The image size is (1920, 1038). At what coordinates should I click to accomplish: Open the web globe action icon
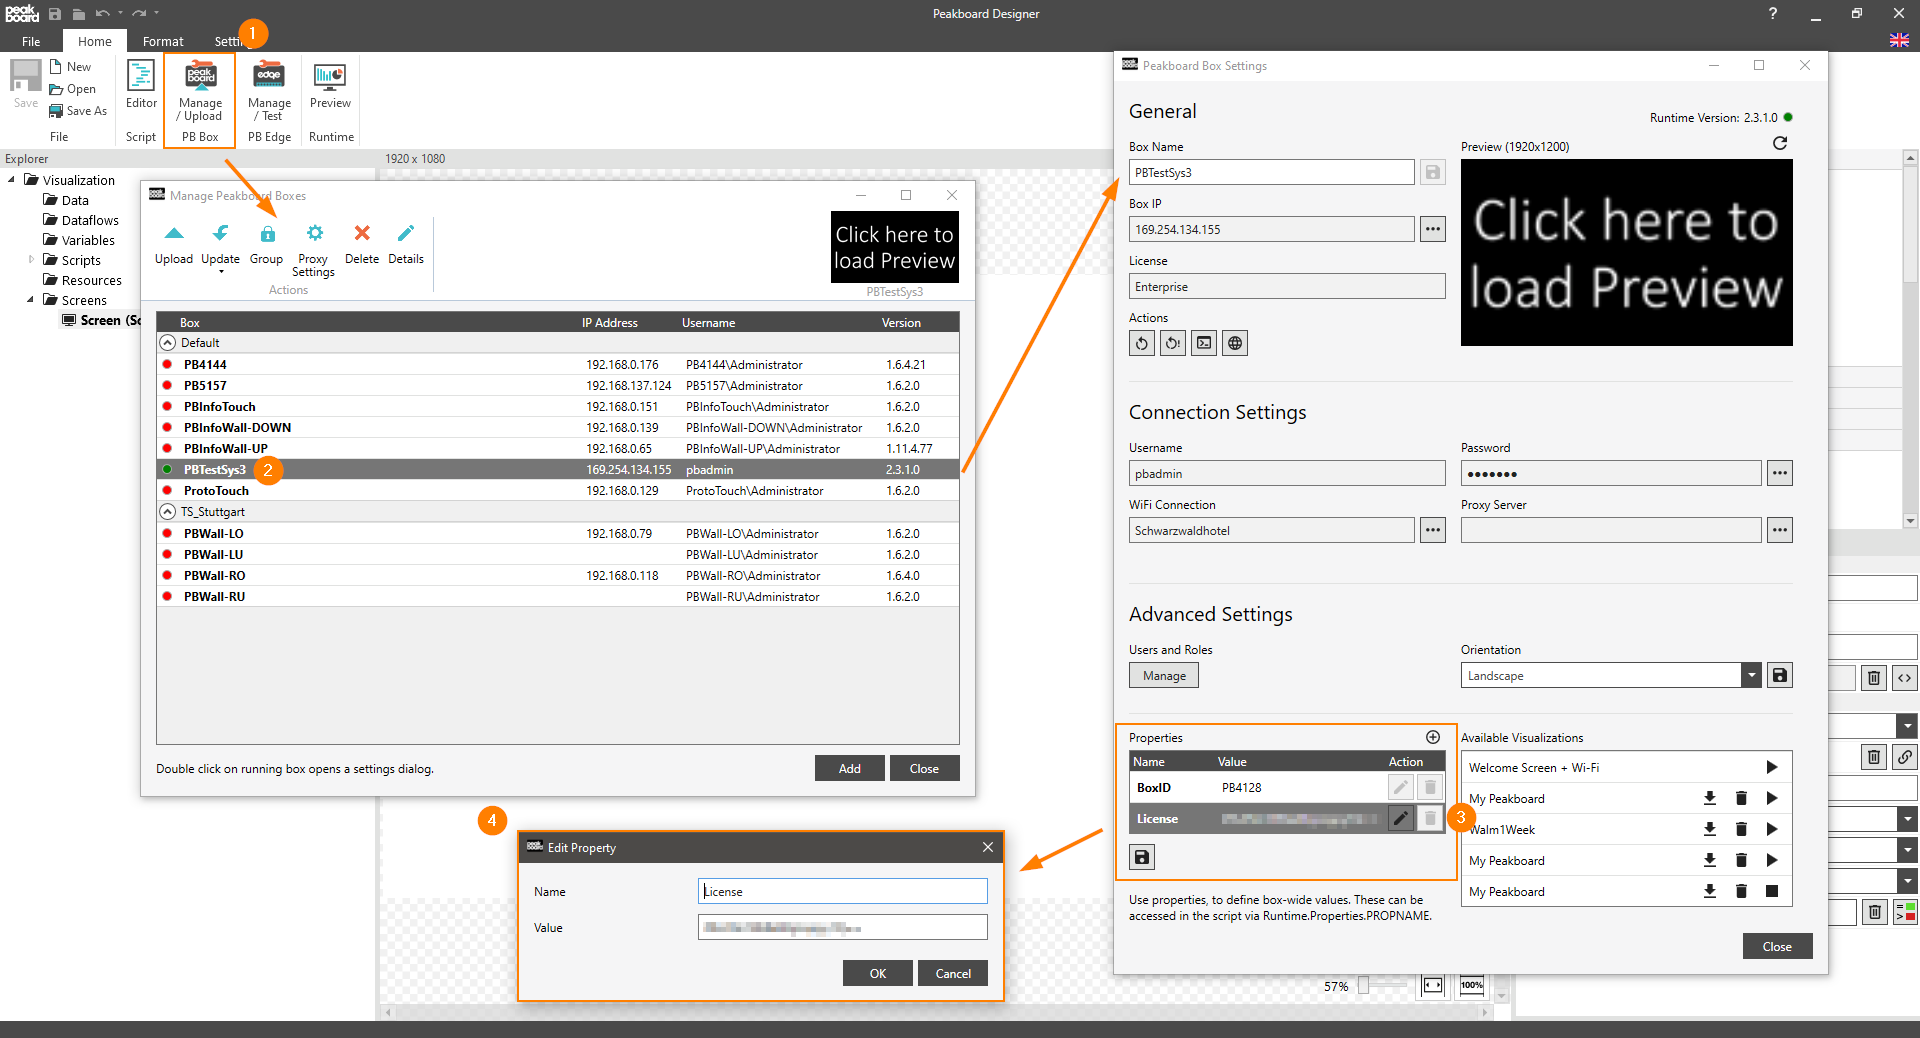(x=1235, y=343)
